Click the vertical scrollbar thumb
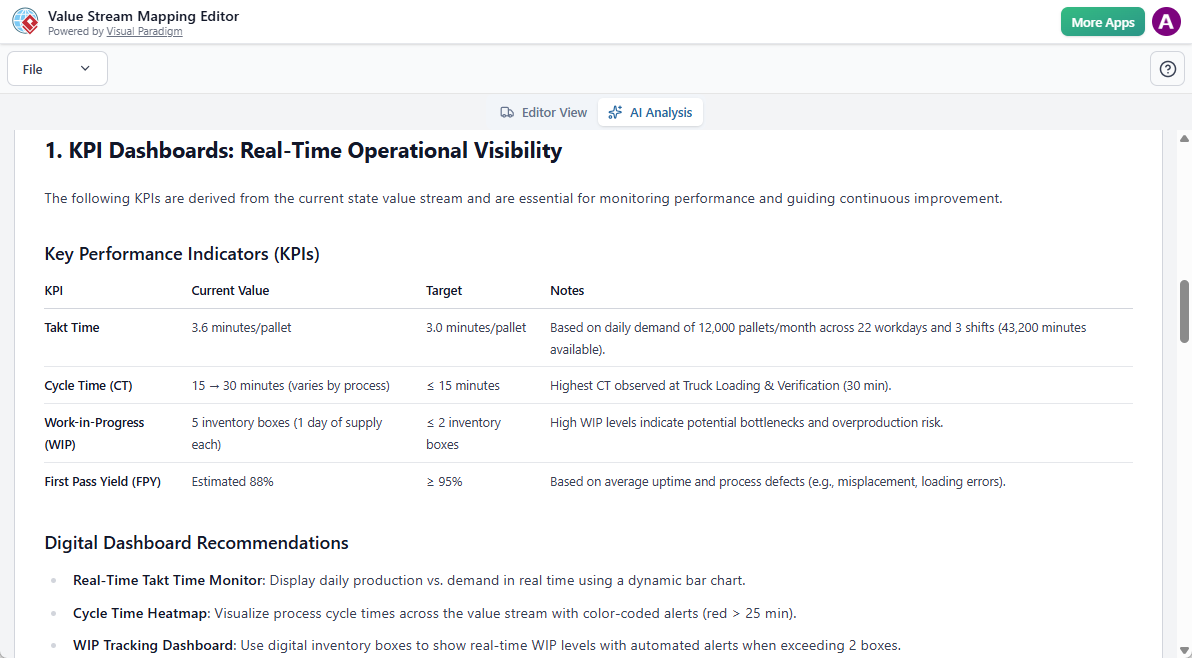The height and width of the screenshot is (658, 1192). [x=1185, y=311]
